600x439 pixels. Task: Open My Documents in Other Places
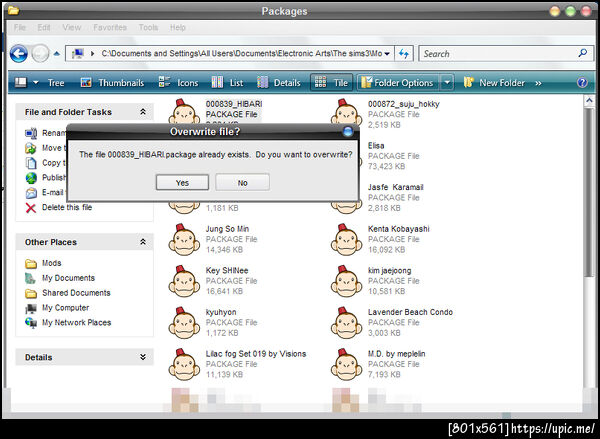[x=68, y=278]
